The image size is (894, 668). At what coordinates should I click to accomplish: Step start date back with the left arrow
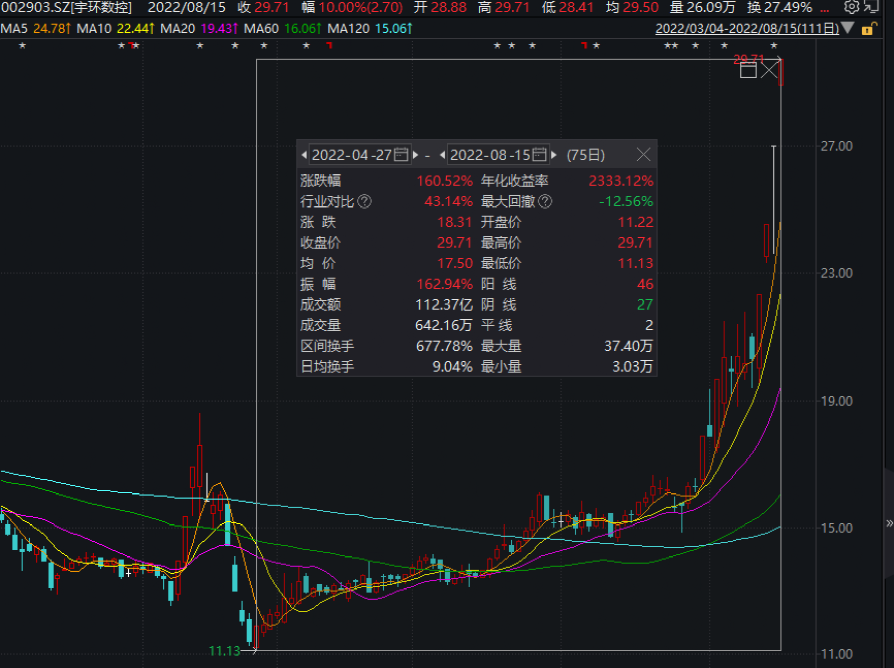pyautogui.click(x=305, y=155)
